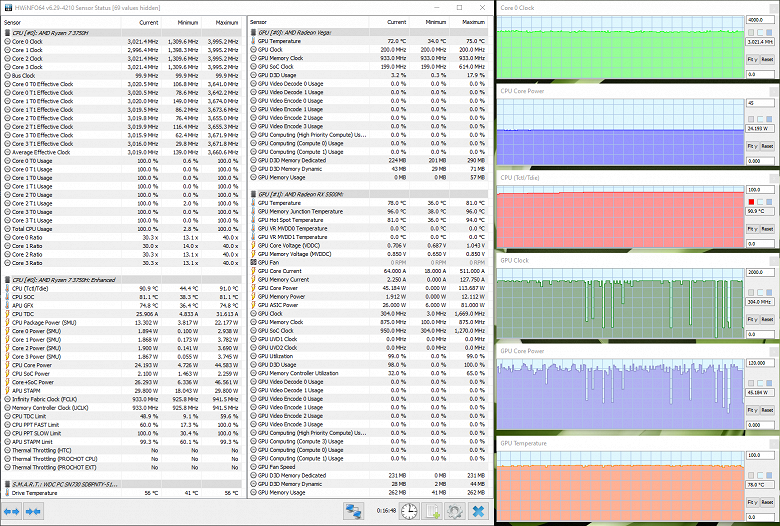Click Fit y in the CPU Core Power graph

[x=752, y=146]
